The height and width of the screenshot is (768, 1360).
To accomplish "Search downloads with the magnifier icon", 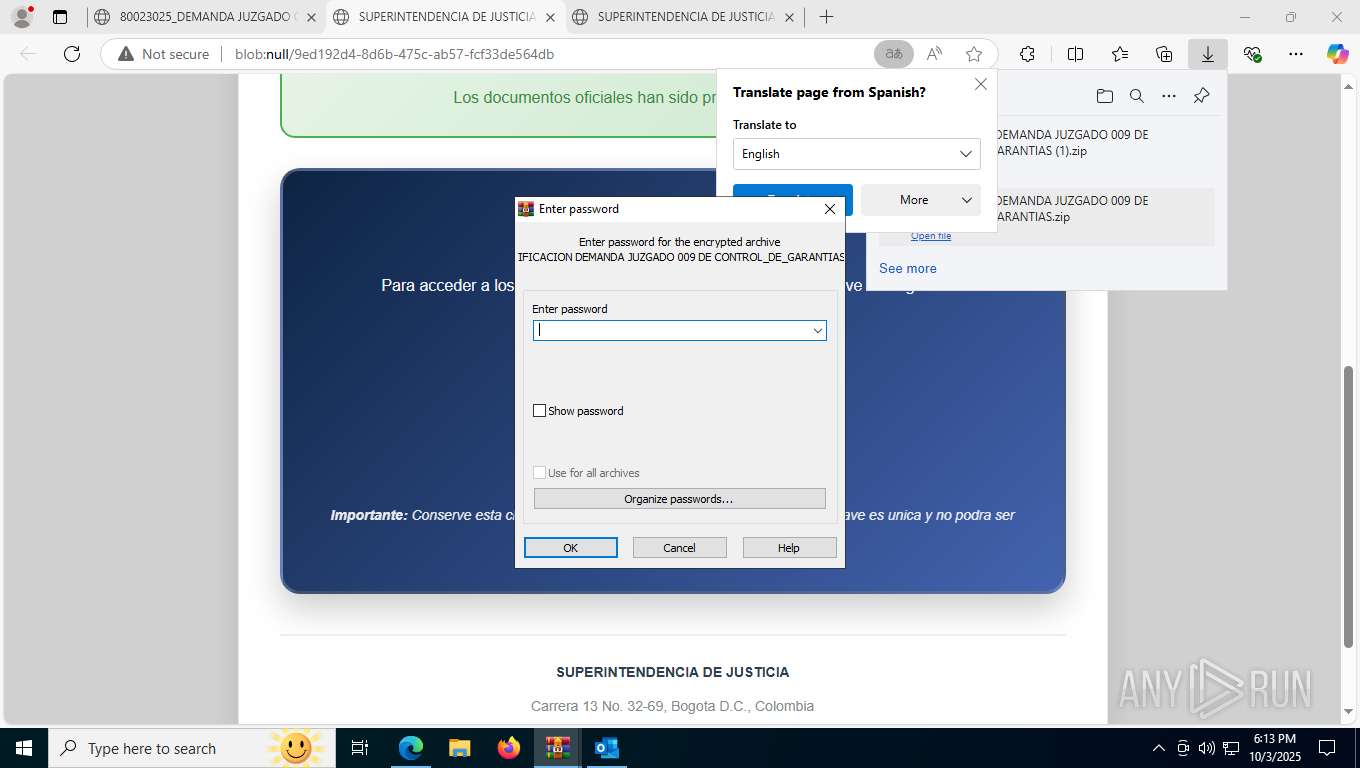I will pos(1137,96).
